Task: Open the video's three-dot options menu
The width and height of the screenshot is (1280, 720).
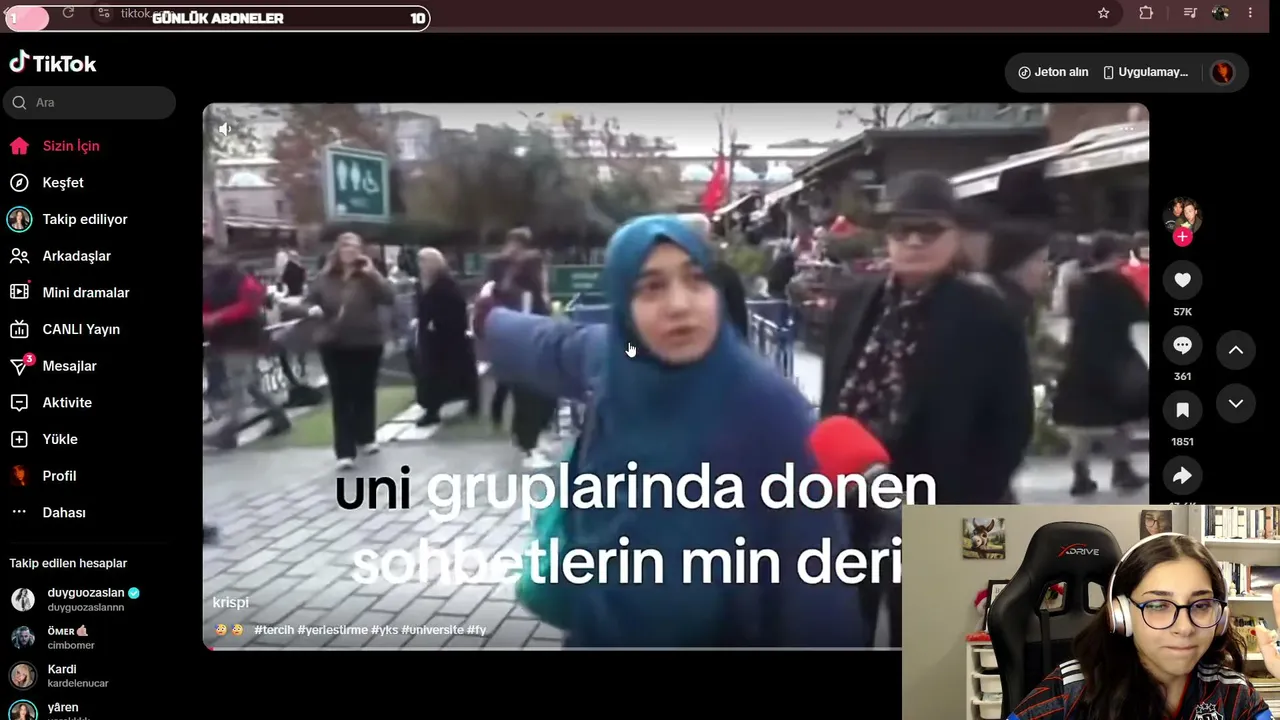Action: (1126, 128)
